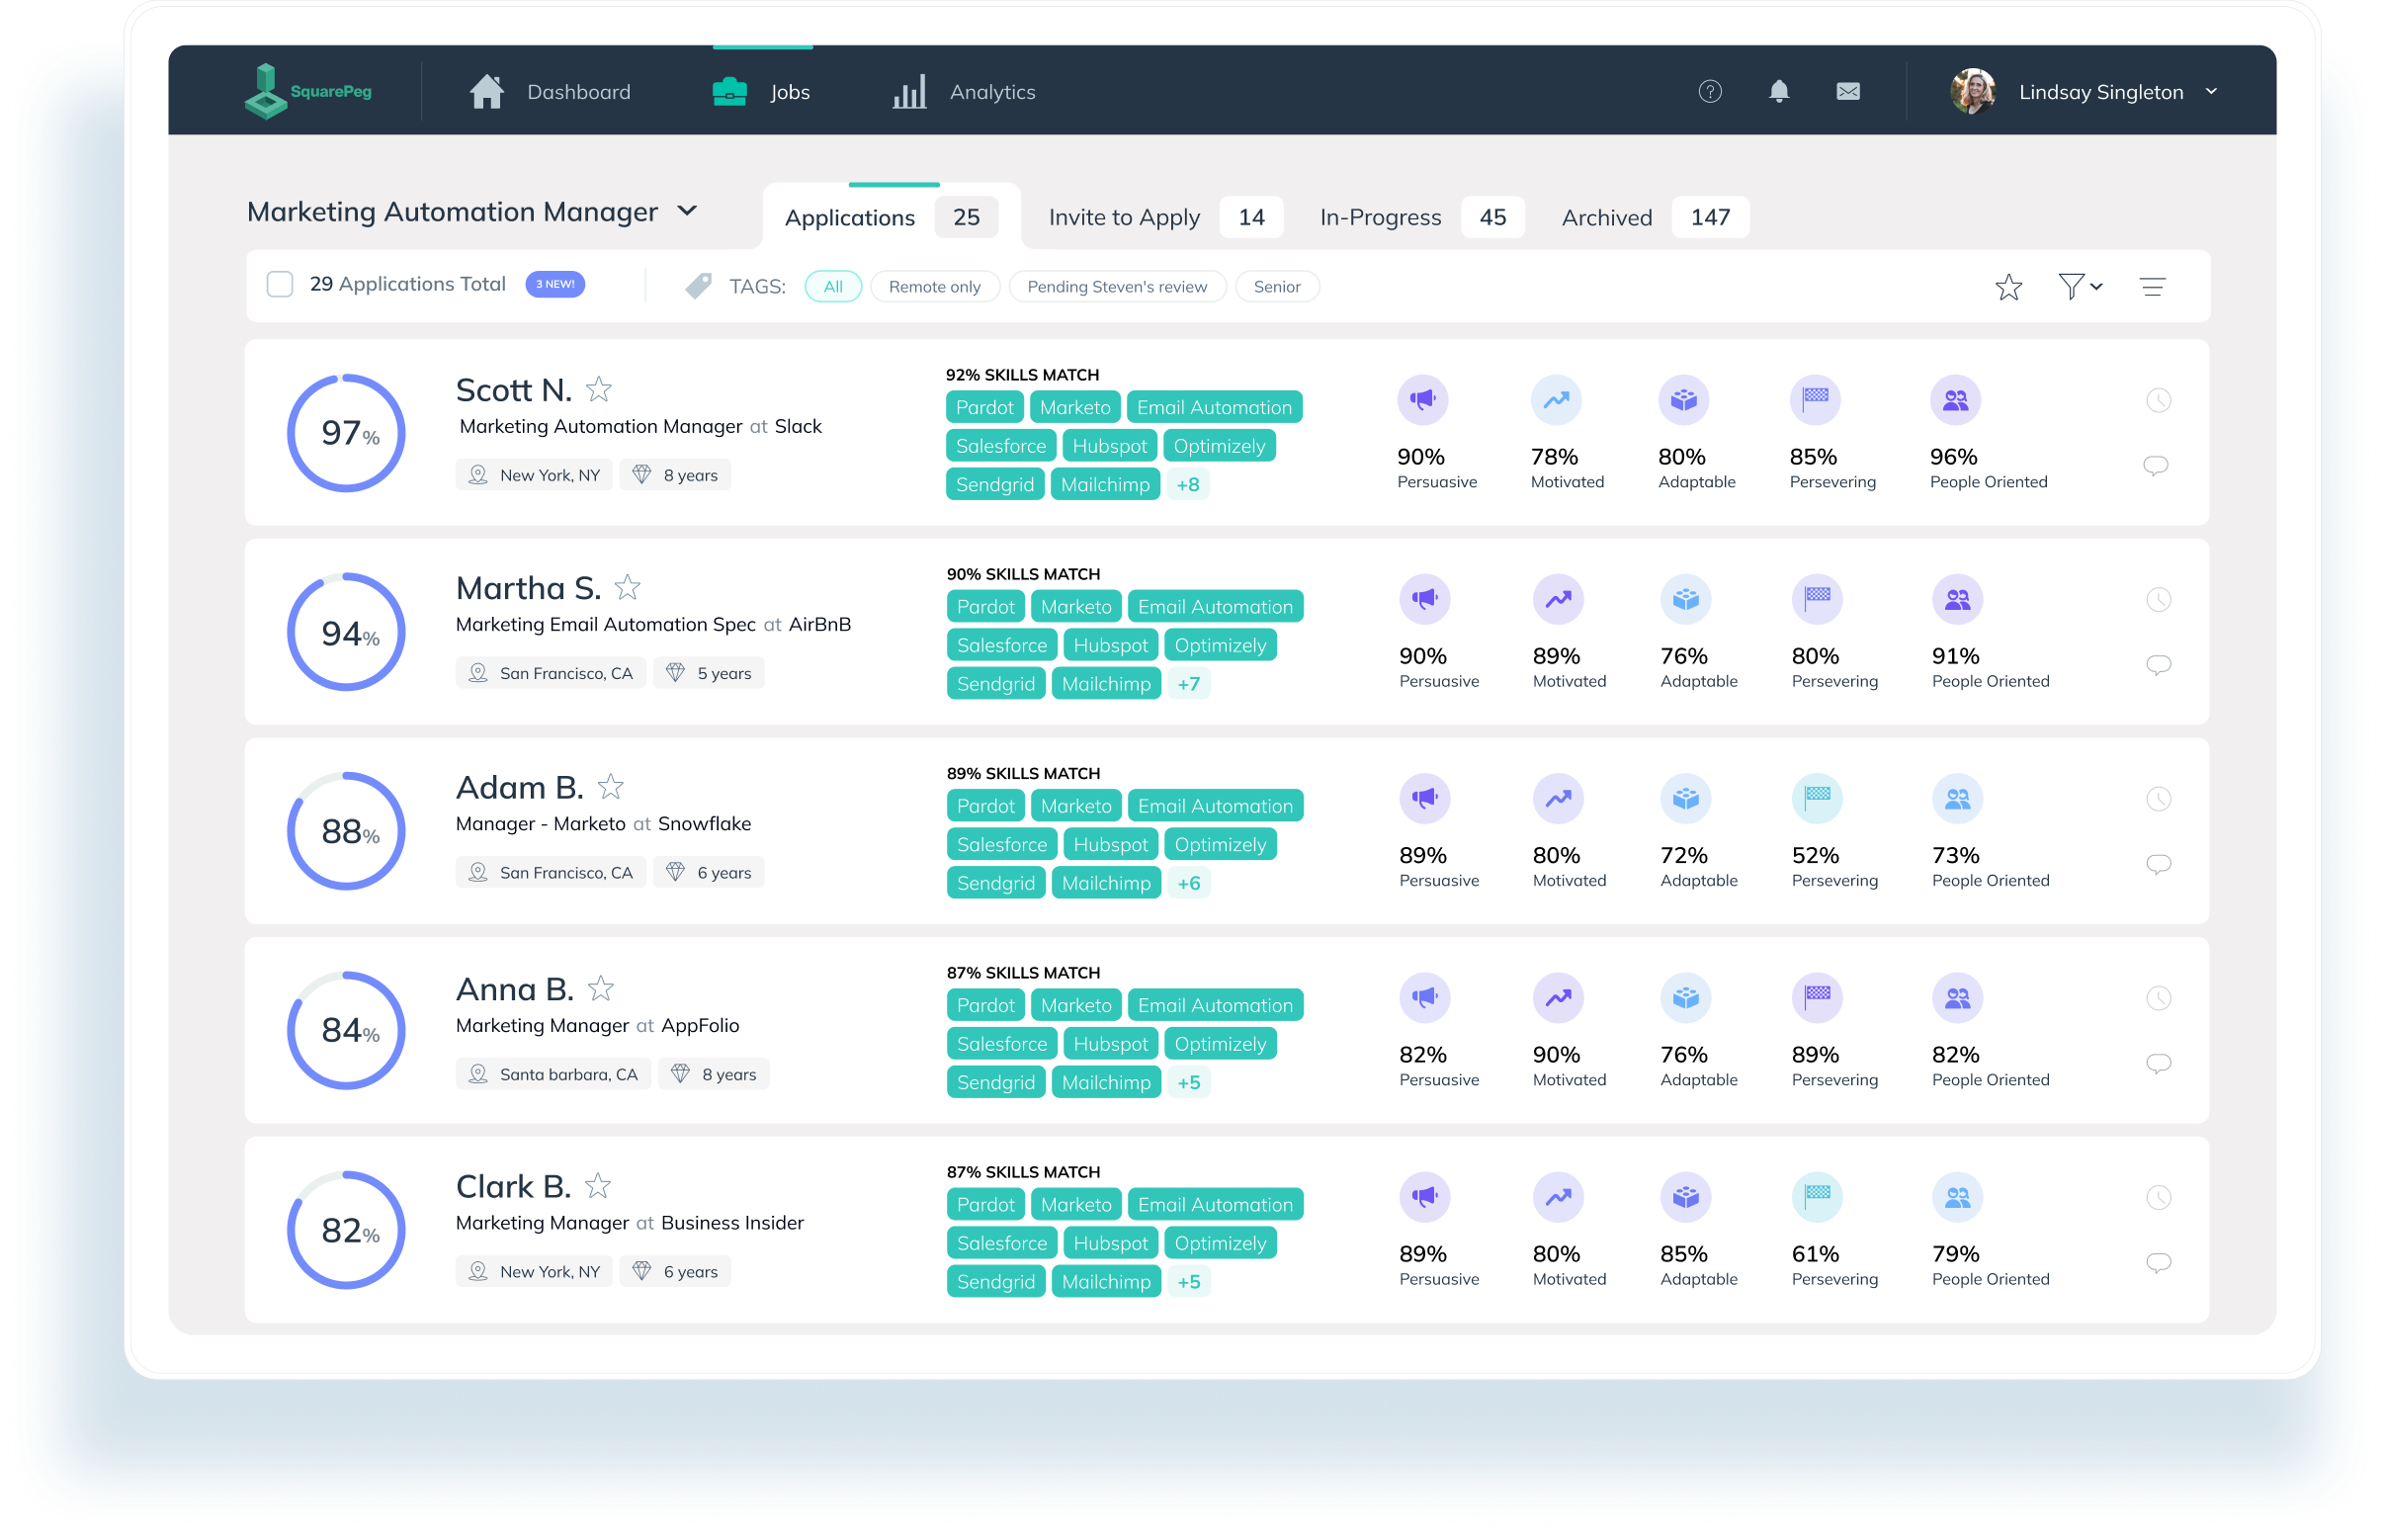Open Martha S.'s comment bubble
Viewport: 2383px width, 1540px height.
click(x=2158, y=665)
